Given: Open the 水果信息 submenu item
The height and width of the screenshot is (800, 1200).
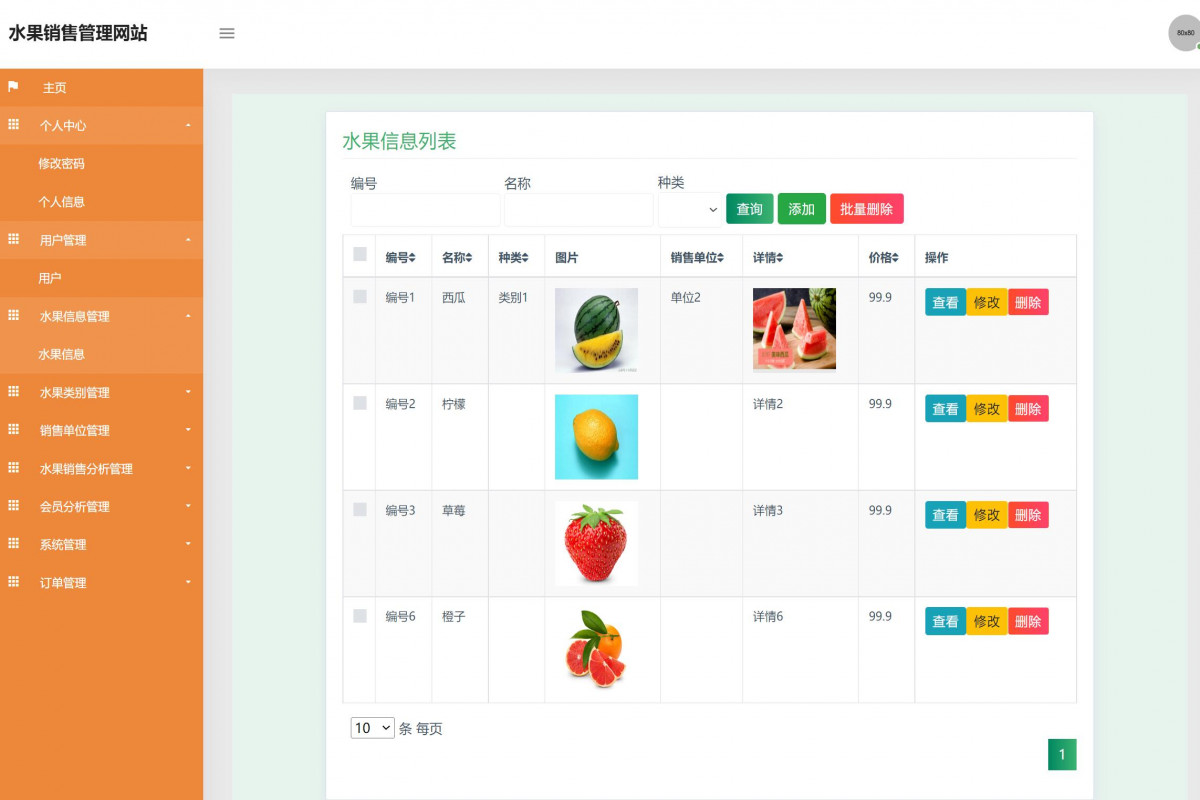Looking at the screenshot, I should coord(62,353).
